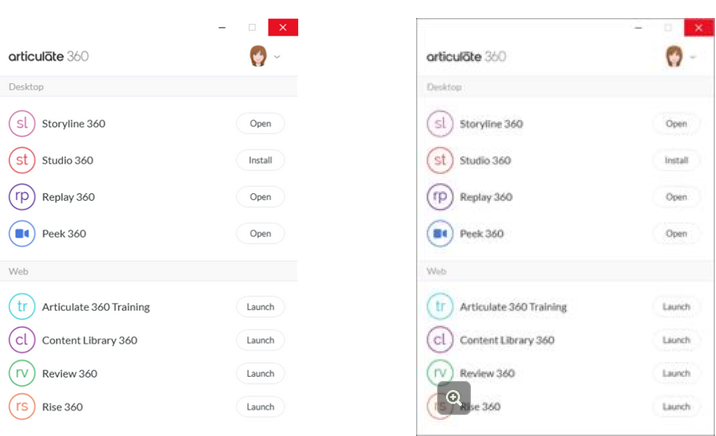Launch Articulate 360 Training in right window
Image resolution: width=716 pixels, height=436 pixels.
676,306
